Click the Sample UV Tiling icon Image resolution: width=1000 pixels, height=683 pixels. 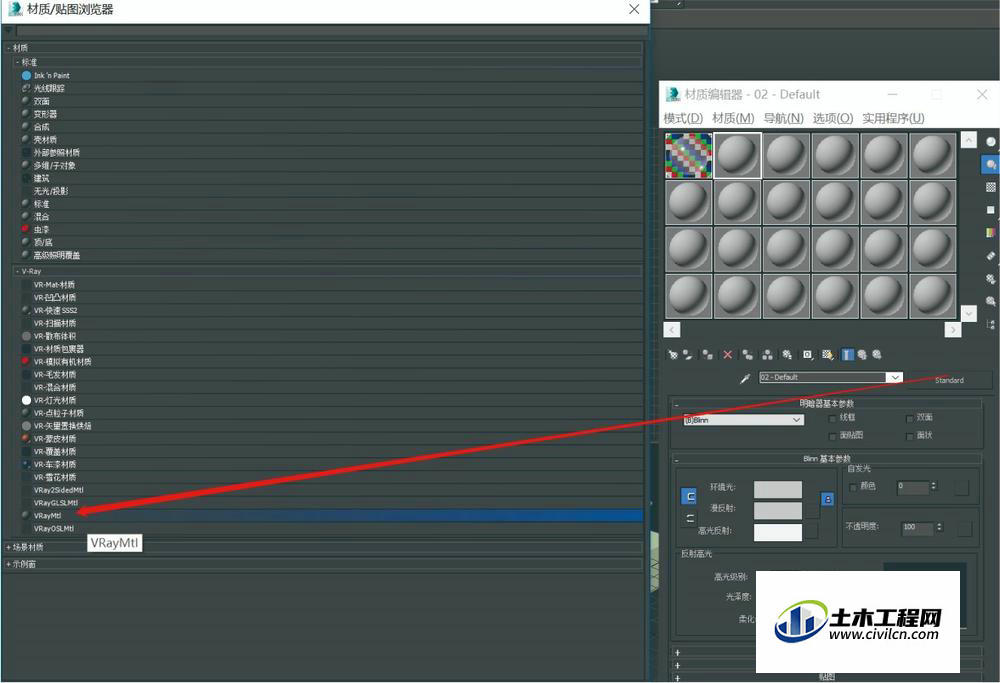point(990,210)
